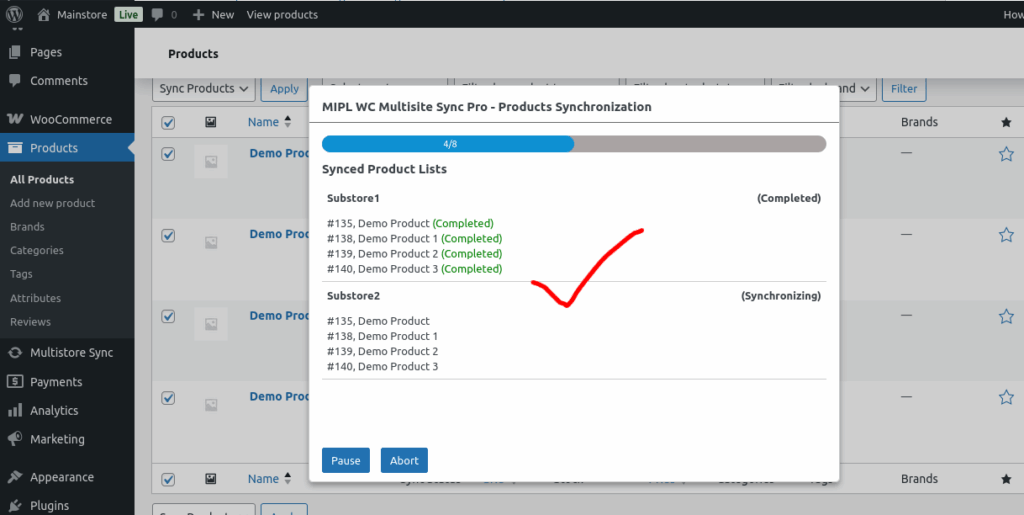Click the featured star icon in footer
This screenshot has height=515, width=1024.
point(1006,479)
